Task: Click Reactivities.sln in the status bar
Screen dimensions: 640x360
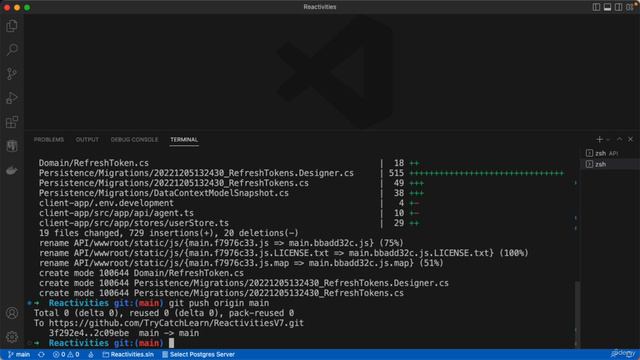Action: (x=128, y=354)
